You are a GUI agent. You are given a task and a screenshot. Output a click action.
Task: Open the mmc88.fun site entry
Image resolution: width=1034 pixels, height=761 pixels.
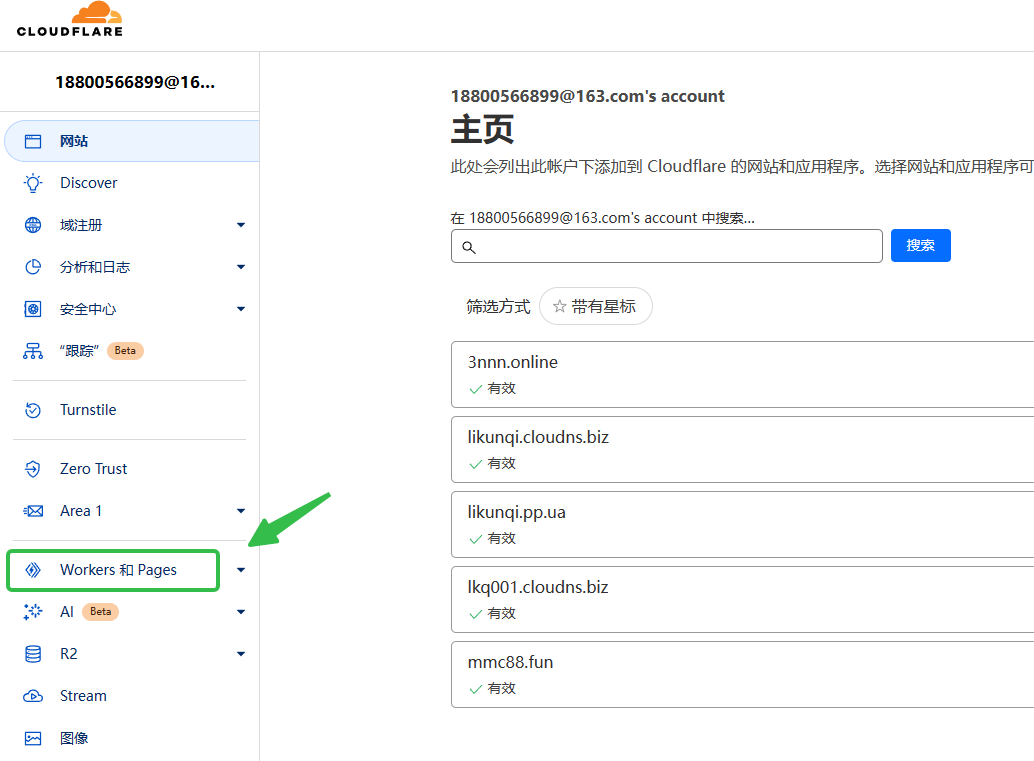(510, 662)
